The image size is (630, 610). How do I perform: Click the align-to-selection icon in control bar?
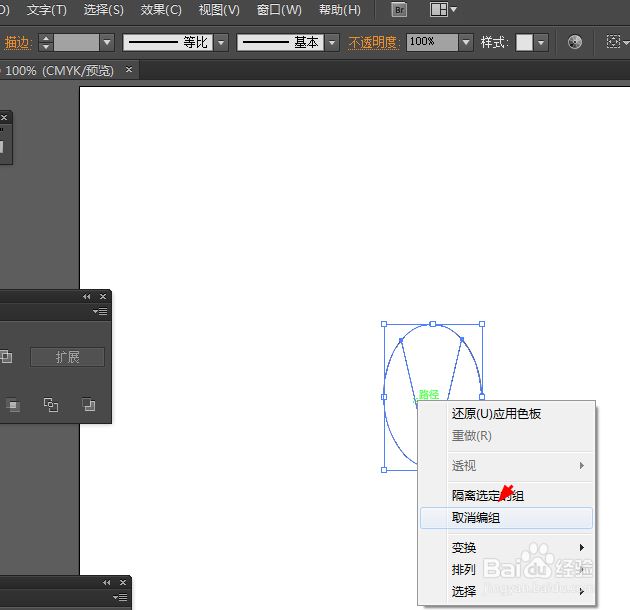pos(613,42)
